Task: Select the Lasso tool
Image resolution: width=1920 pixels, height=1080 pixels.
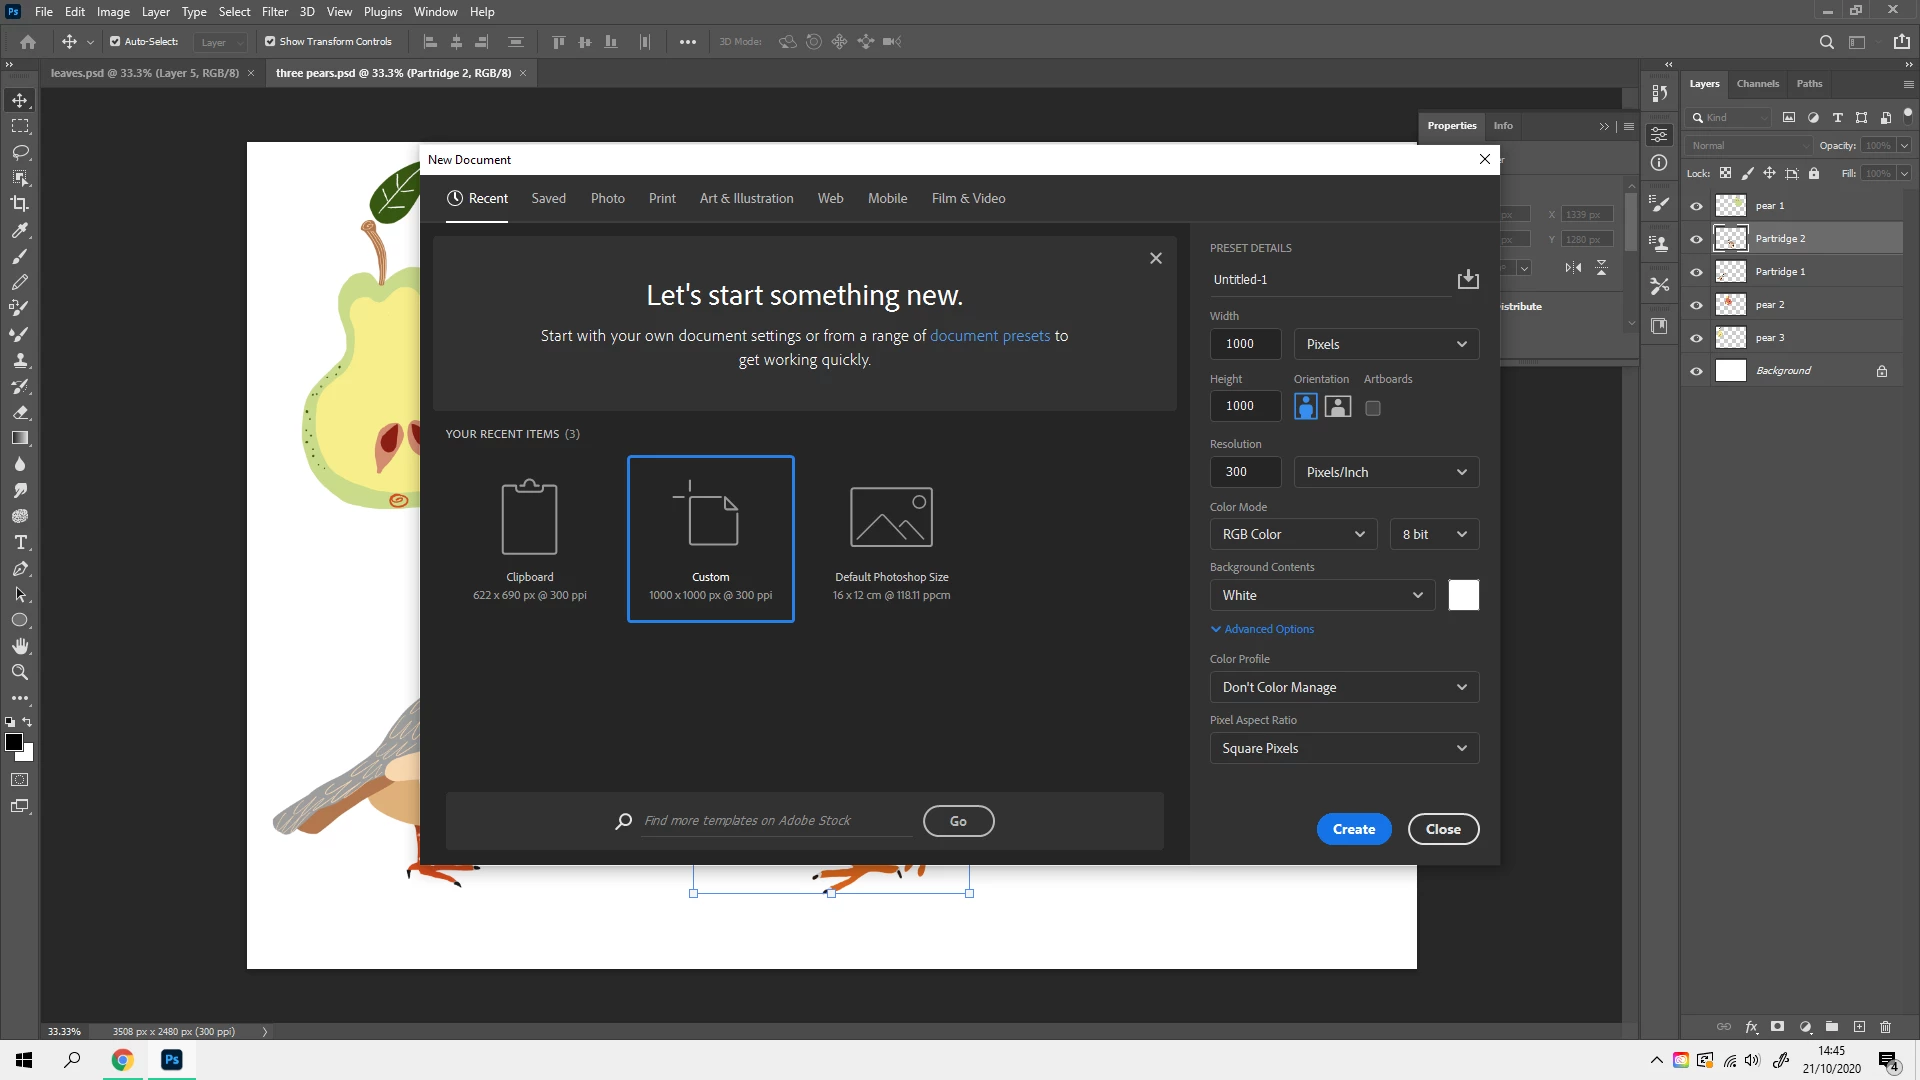Action: click(x=20, y=152)
